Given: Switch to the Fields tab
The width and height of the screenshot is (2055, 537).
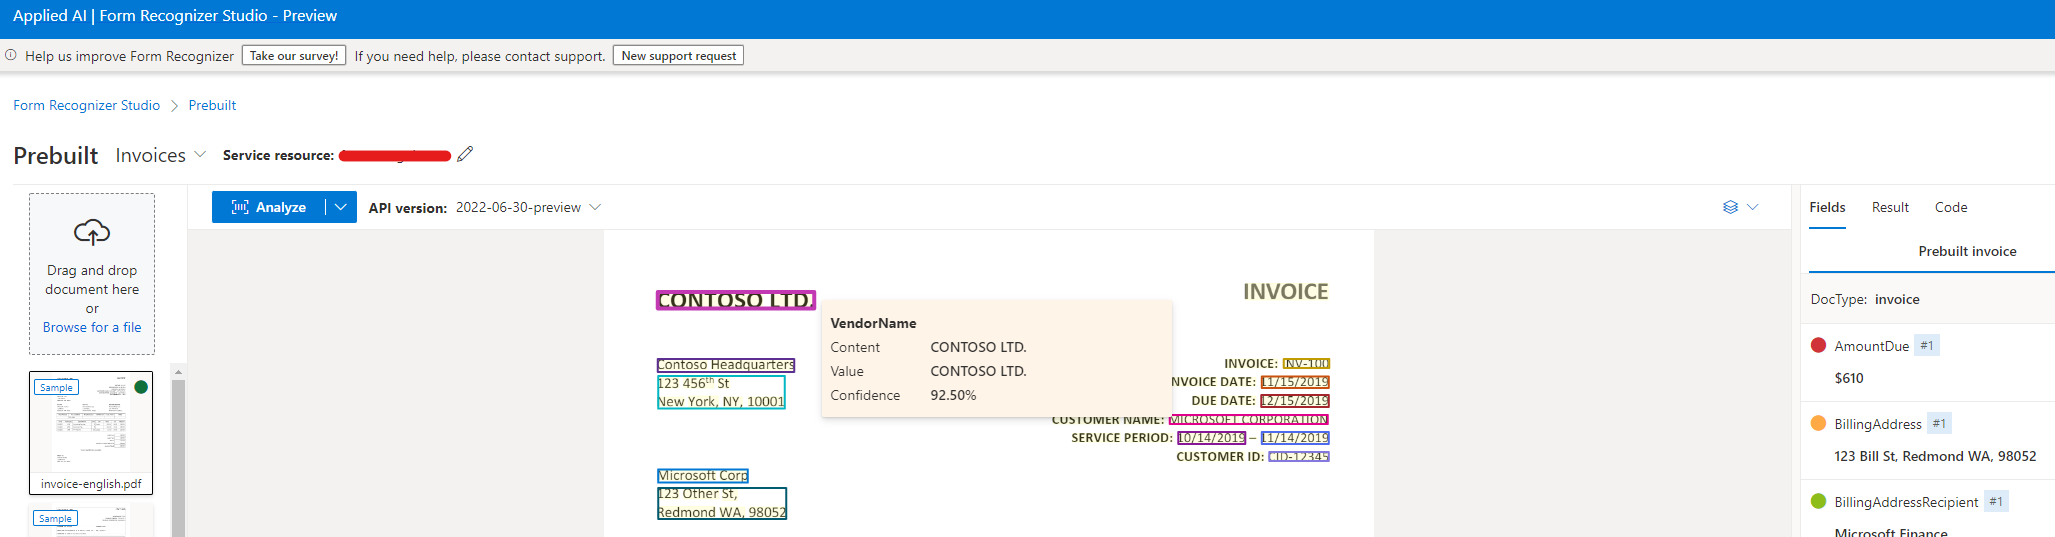Looking at the screenshot, I should coord(1827,207).
